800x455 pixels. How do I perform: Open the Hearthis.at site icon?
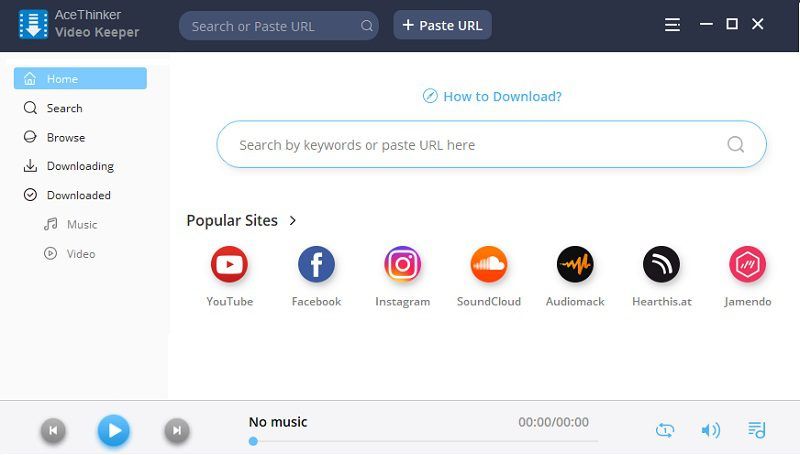click(x=661, y=264)
